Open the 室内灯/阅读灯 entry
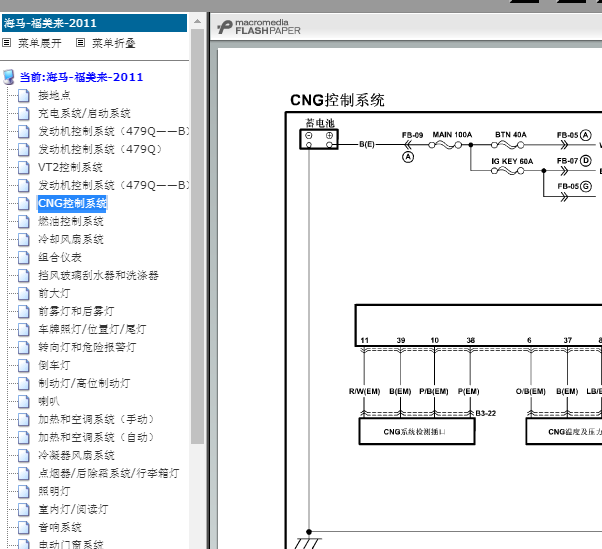 tap(74, 509)
